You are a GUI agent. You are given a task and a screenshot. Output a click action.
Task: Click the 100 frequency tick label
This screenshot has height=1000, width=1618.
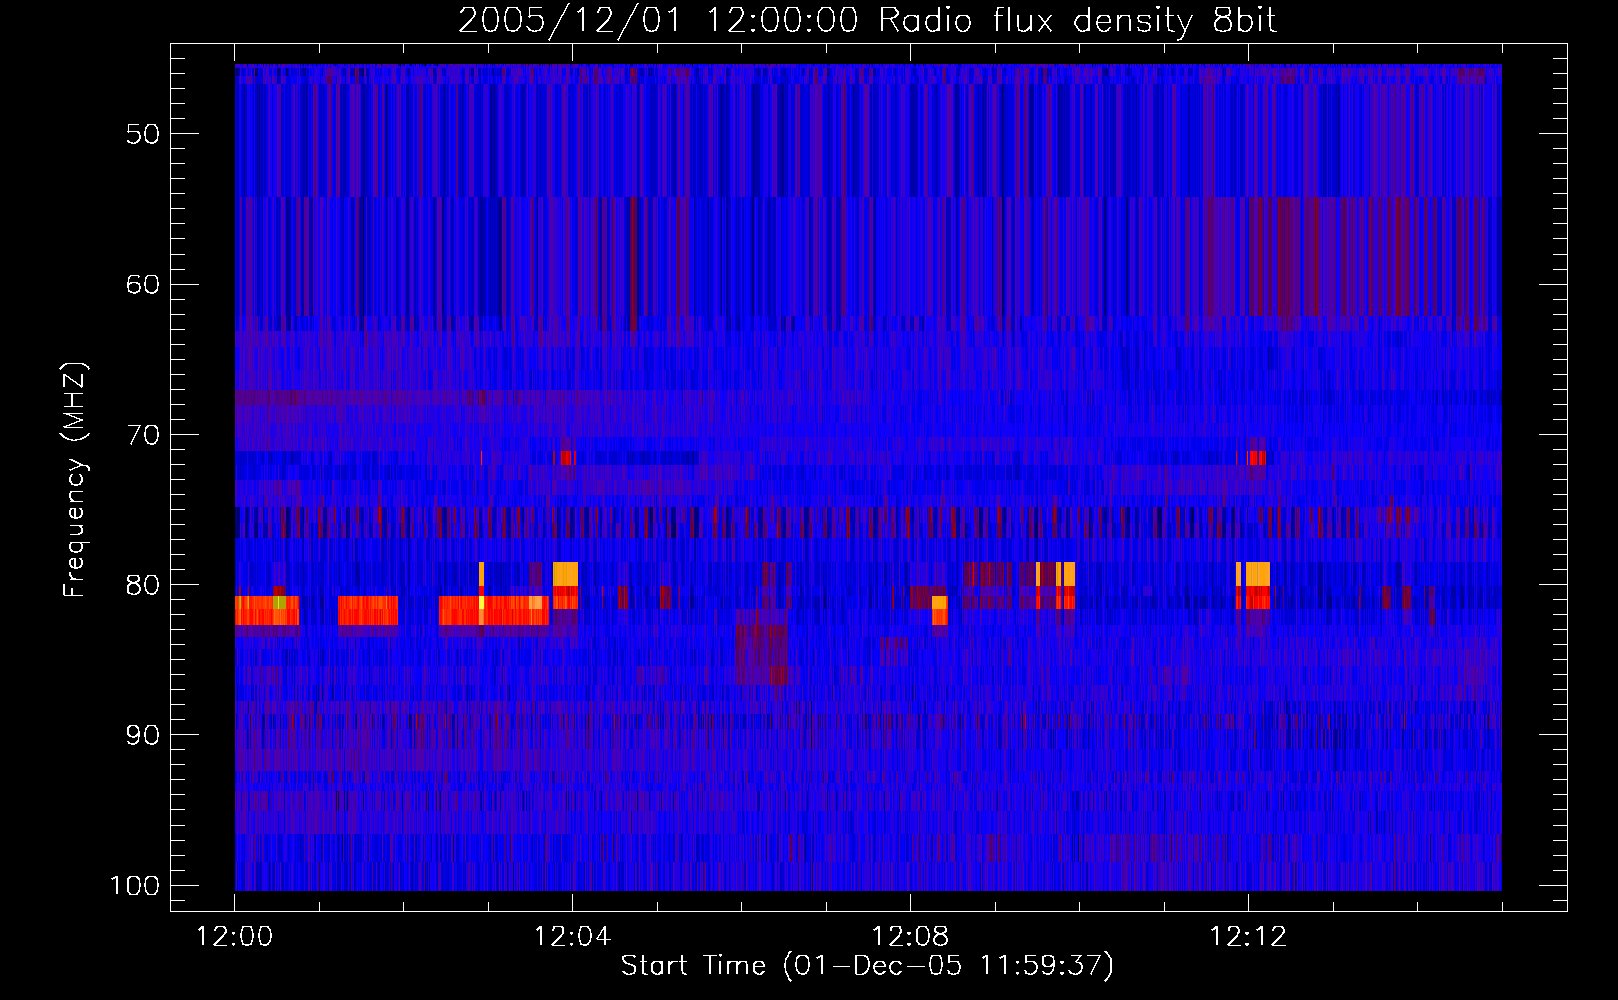point(135,886)
